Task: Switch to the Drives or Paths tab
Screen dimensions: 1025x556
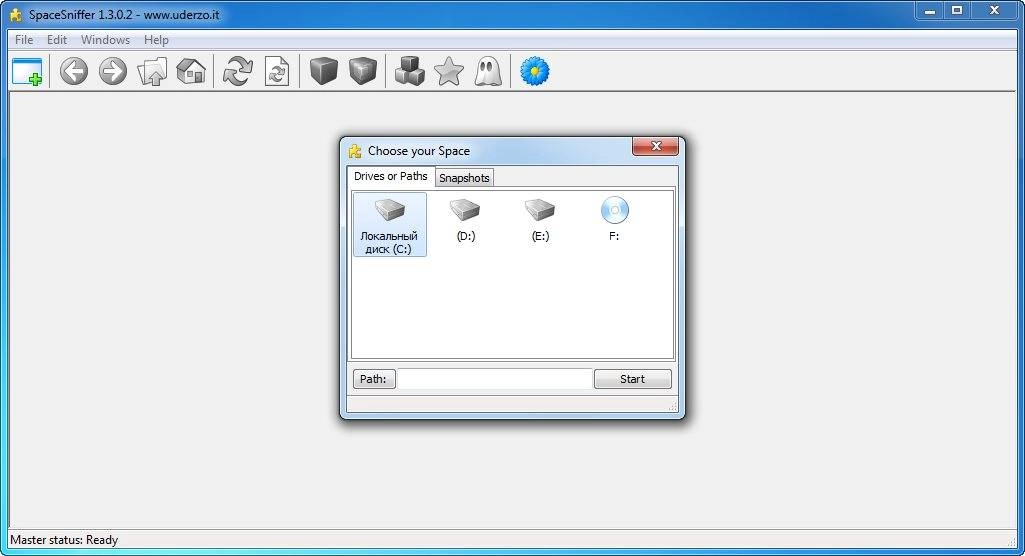Action: pos(391,176)
